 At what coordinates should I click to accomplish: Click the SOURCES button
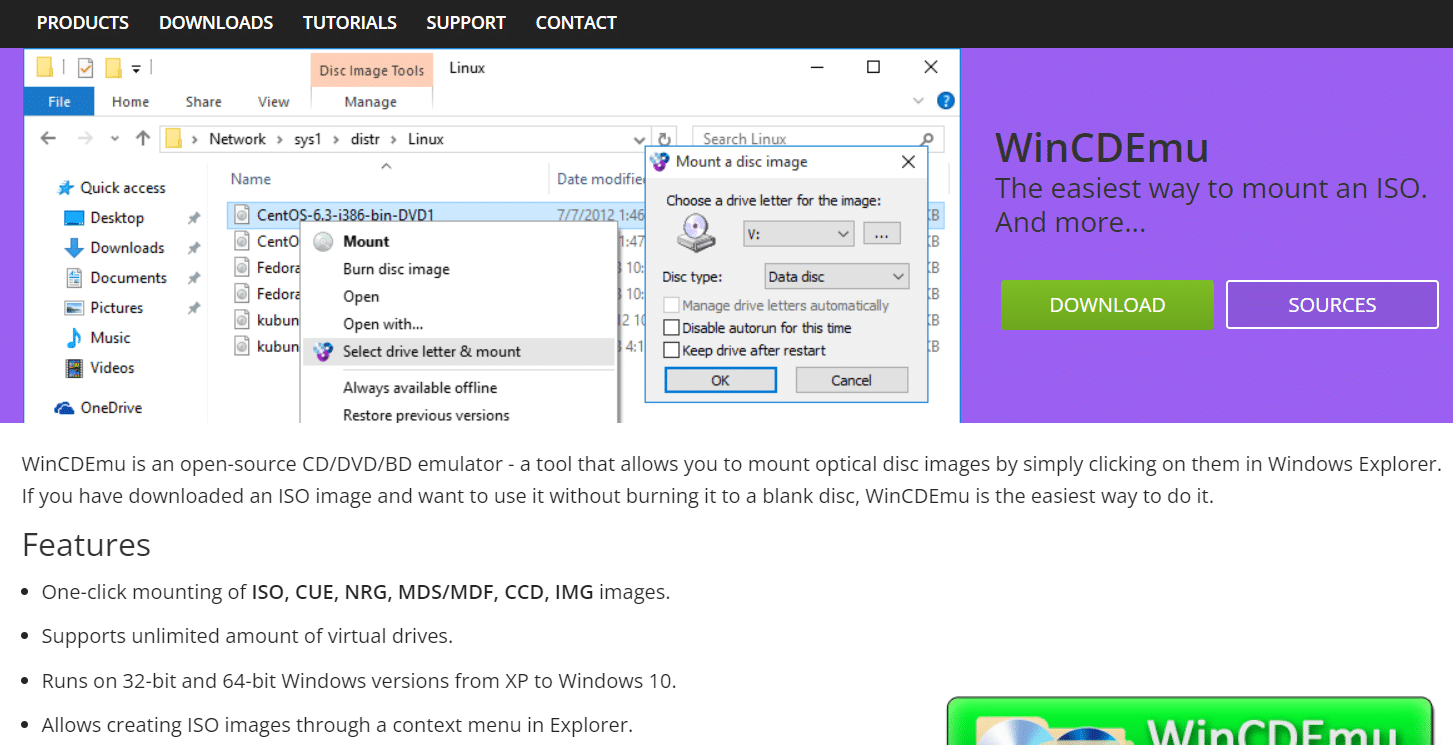click(1332, 305)
